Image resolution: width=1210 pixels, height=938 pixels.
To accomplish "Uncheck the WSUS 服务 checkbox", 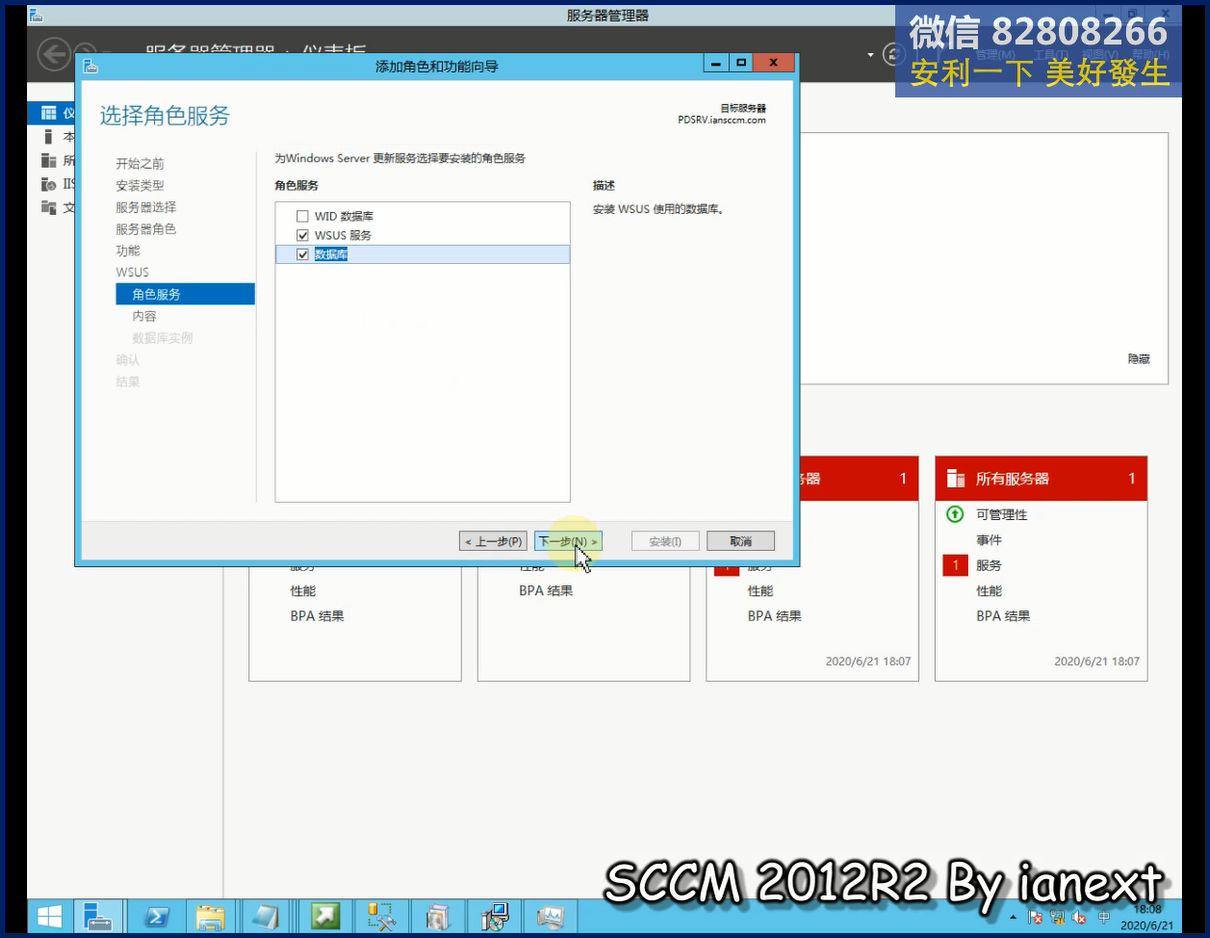I will click(302, 235).
